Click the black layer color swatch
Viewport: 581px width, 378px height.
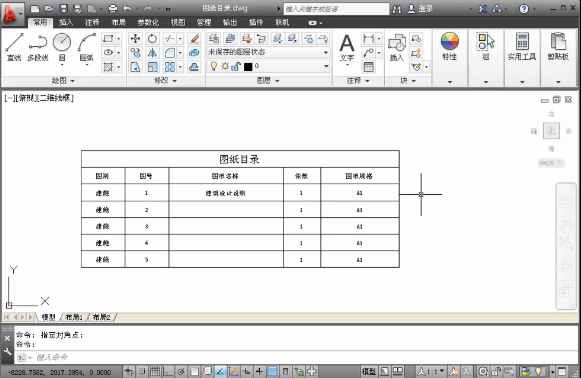(x=248, y=67)
